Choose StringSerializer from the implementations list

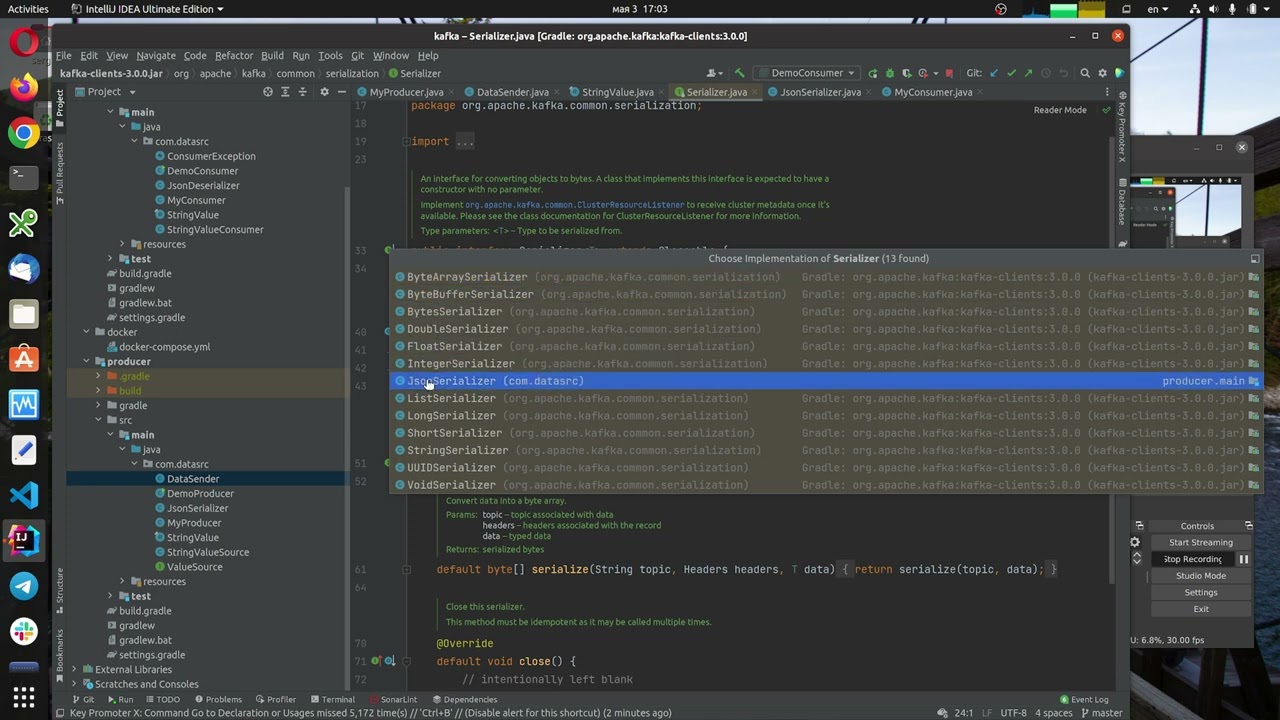coord(825,450)
